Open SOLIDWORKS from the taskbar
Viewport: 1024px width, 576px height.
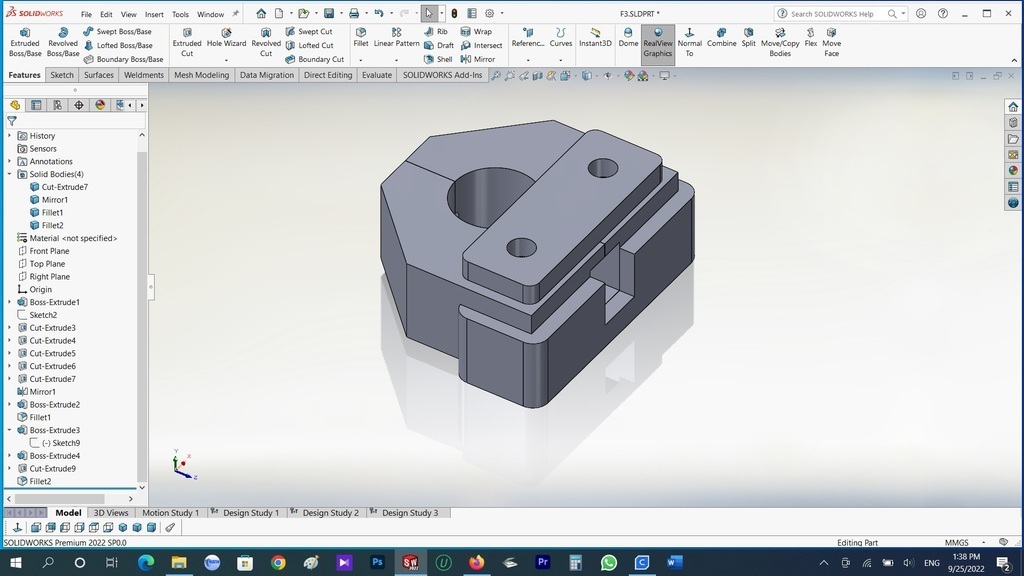409,563
